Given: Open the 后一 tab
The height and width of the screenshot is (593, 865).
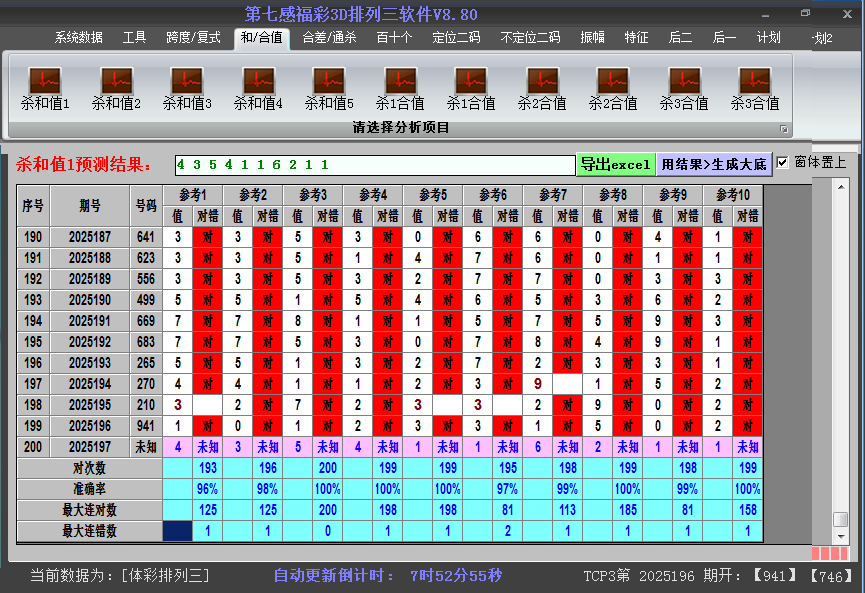Looking at the screenshot, I should point(724,38).
